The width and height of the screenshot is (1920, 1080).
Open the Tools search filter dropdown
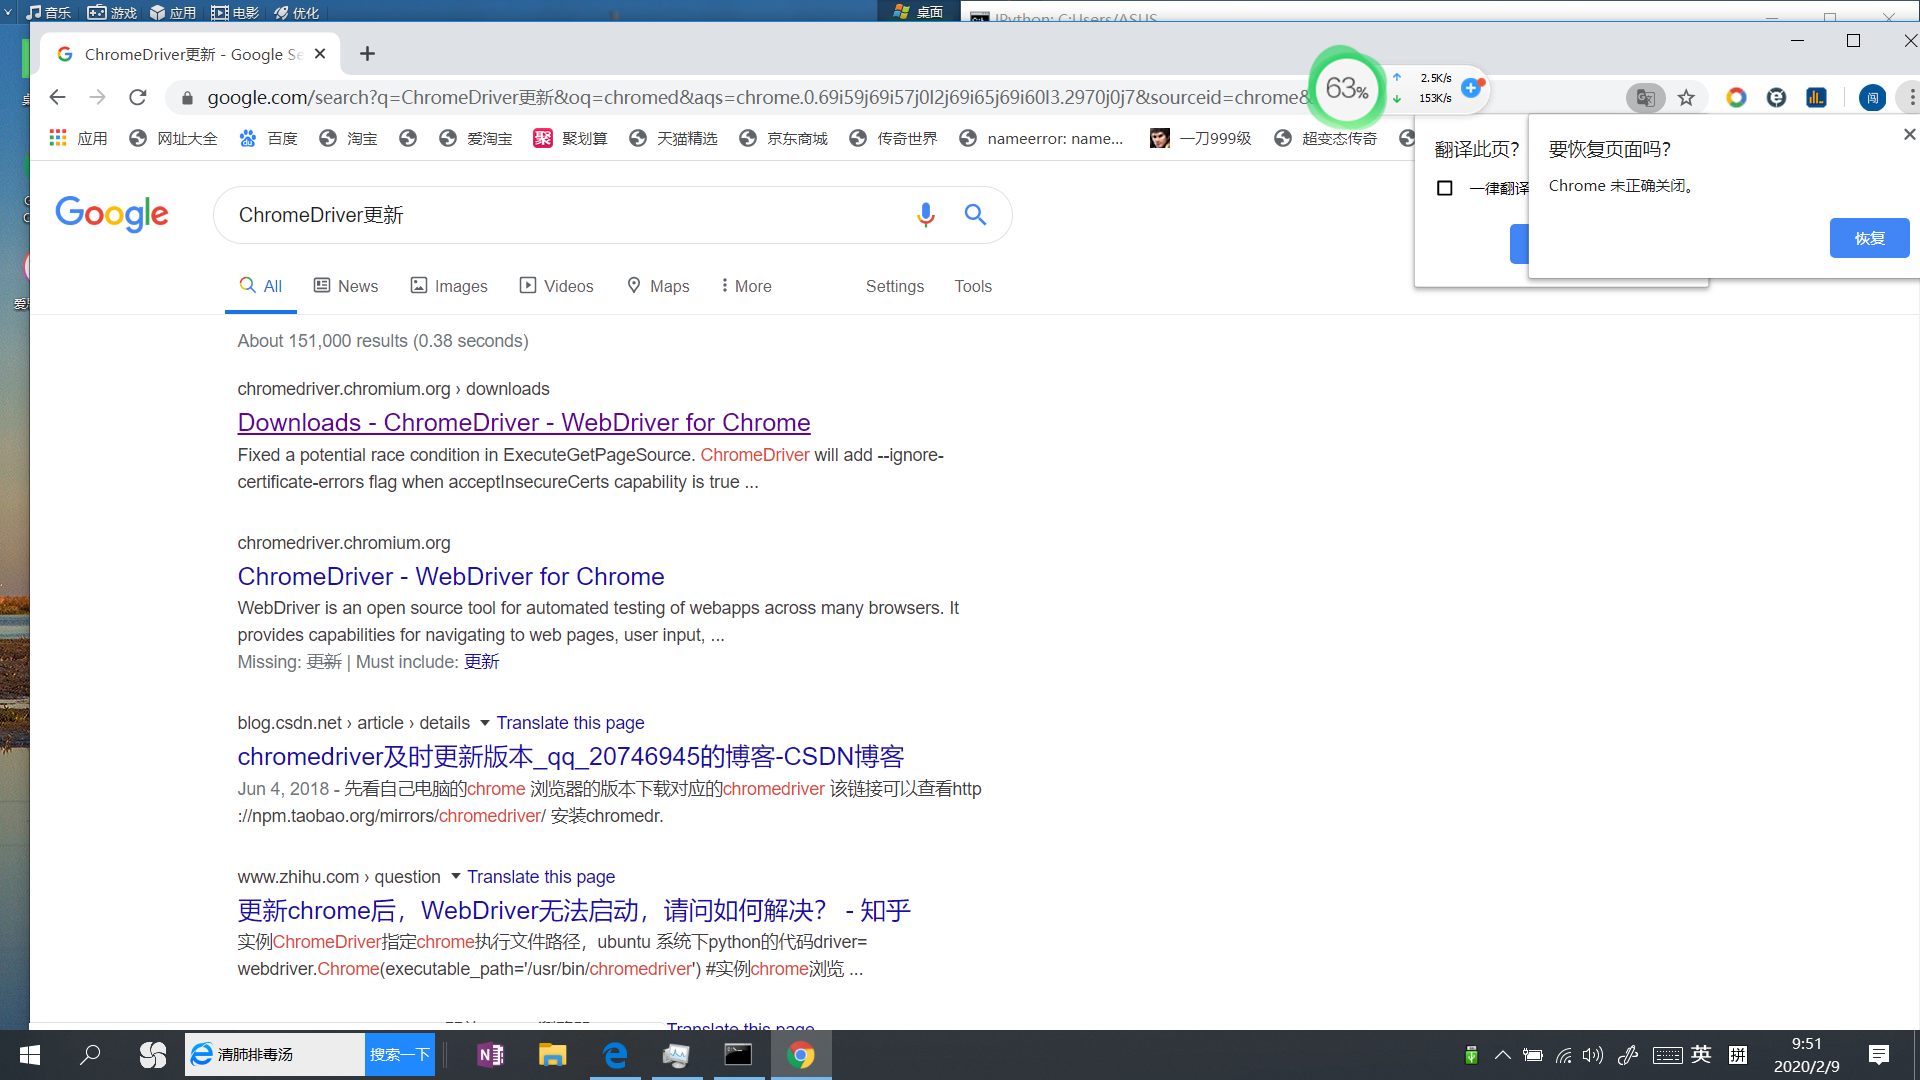tap(973, 286)
